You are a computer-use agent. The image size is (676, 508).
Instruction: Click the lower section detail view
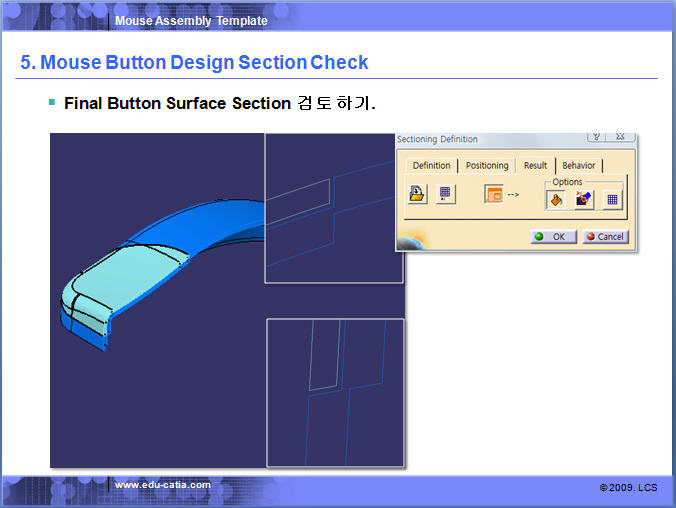click(335, 392)
